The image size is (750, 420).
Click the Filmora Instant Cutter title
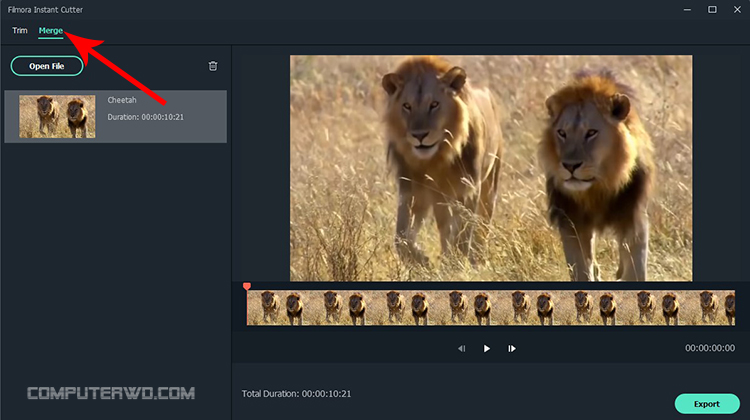point(45,10)
